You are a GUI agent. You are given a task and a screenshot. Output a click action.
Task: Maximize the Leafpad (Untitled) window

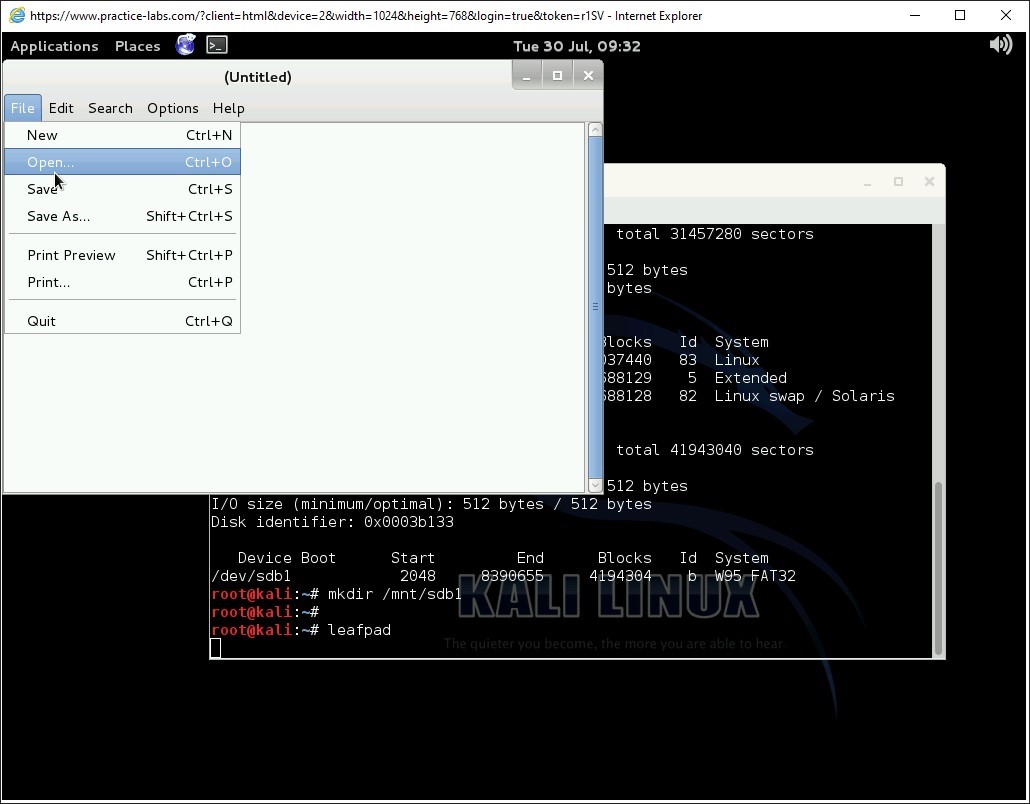pyautogui.click(x=557, y=76)
